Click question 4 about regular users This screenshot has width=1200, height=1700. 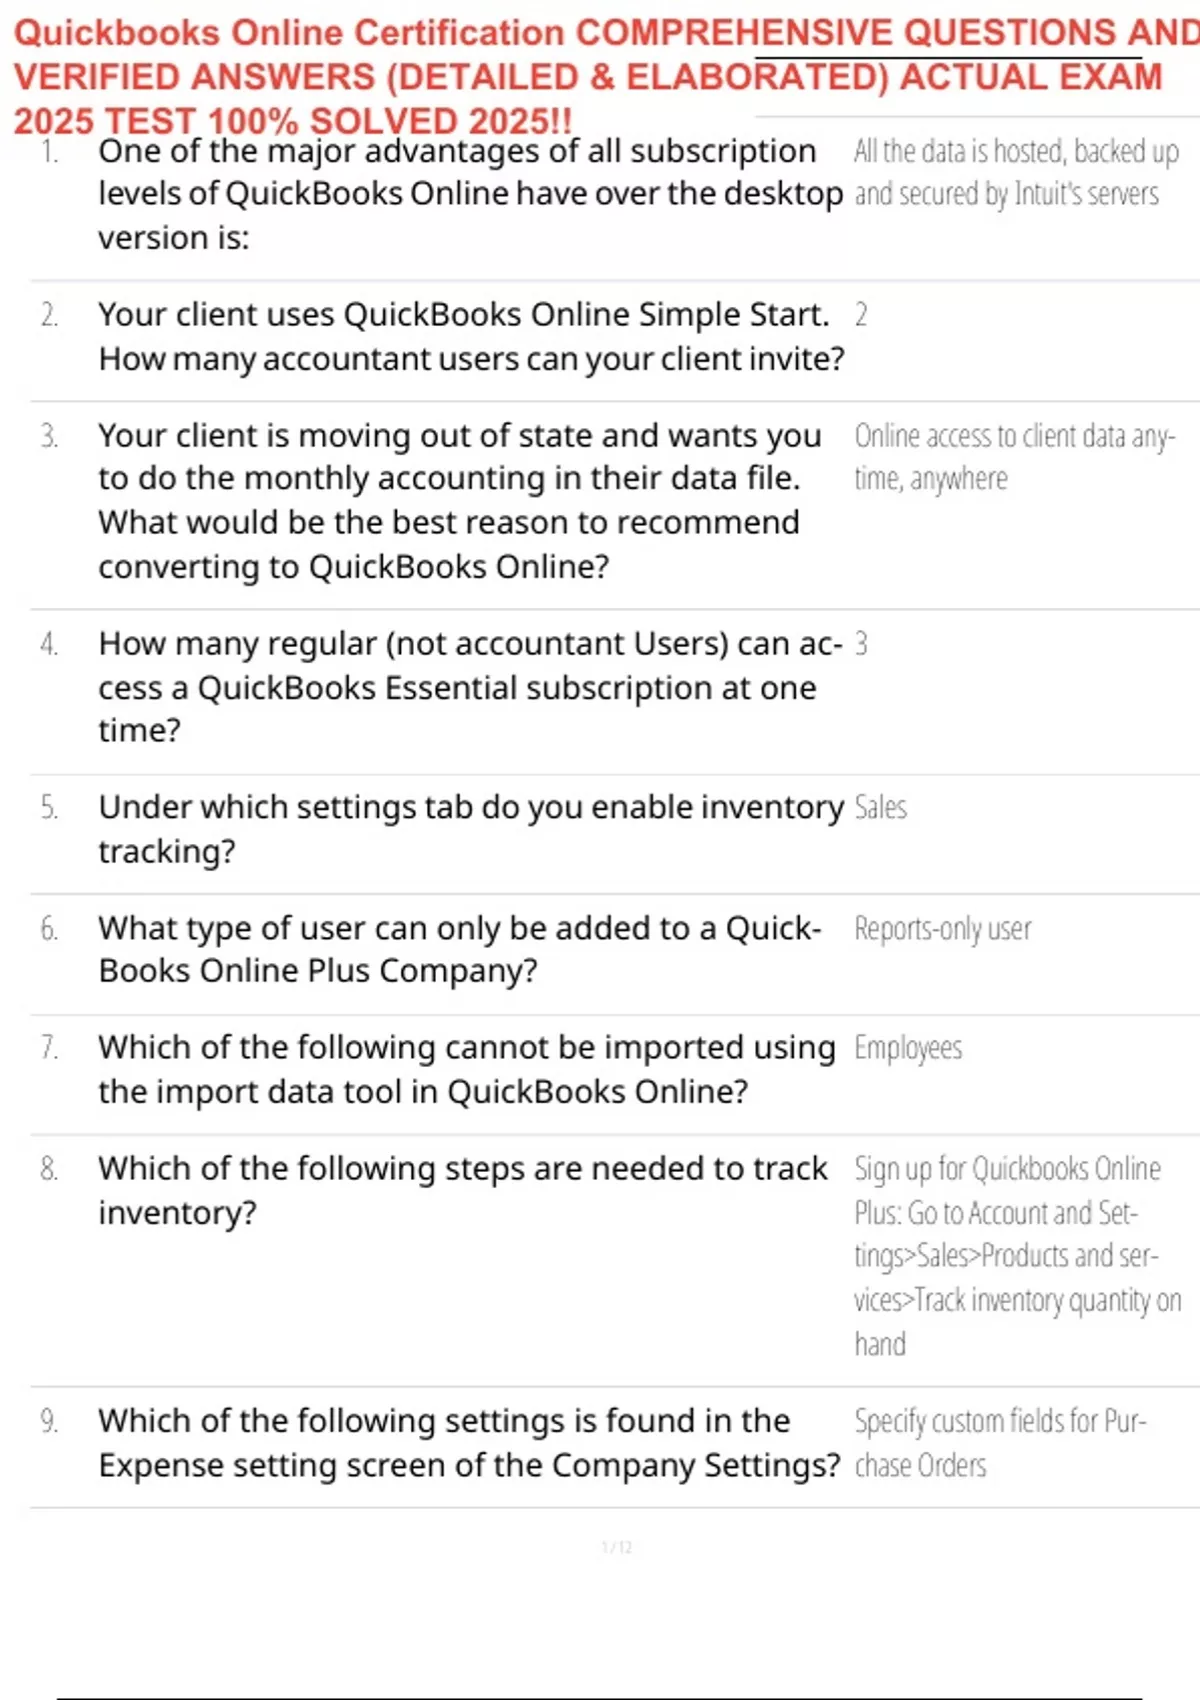coord(468,687)
